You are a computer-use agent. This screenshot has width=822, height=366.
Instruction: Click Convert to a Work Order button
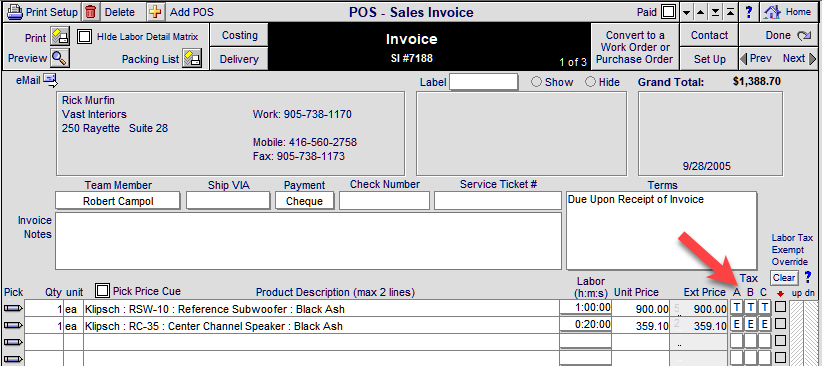click(635, 47)
